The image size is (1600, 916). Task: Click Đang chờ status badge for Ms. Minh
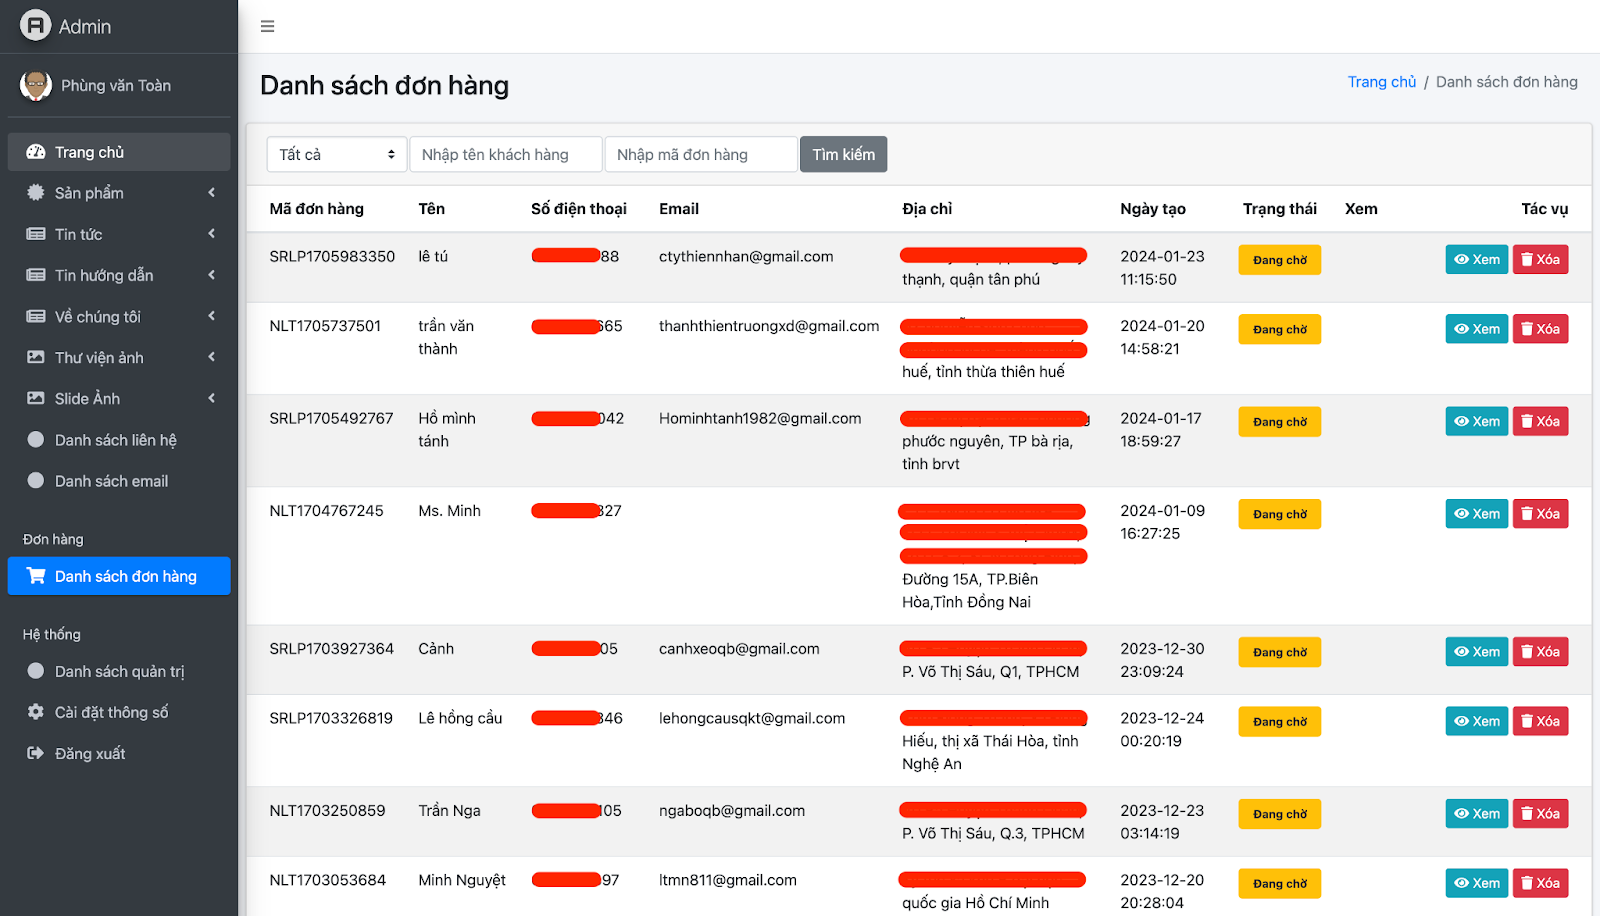[x=1279, y=514]
